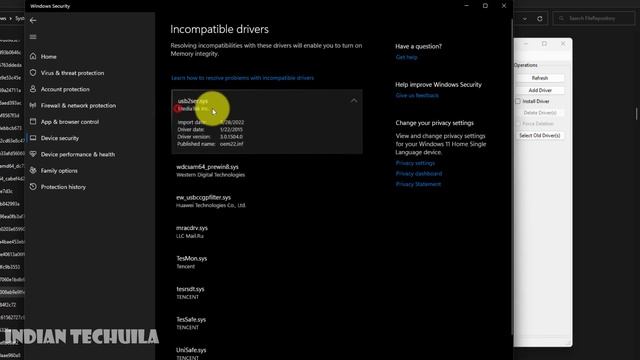
Task: Click the Account protection person icon
Action: [33, 89]
